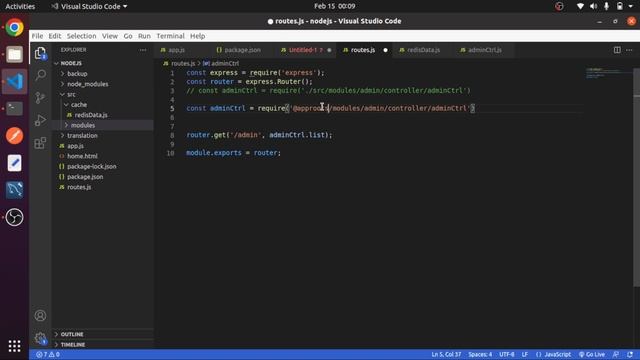Open the Go menu
Screen dimensions: 640x360
128,36
